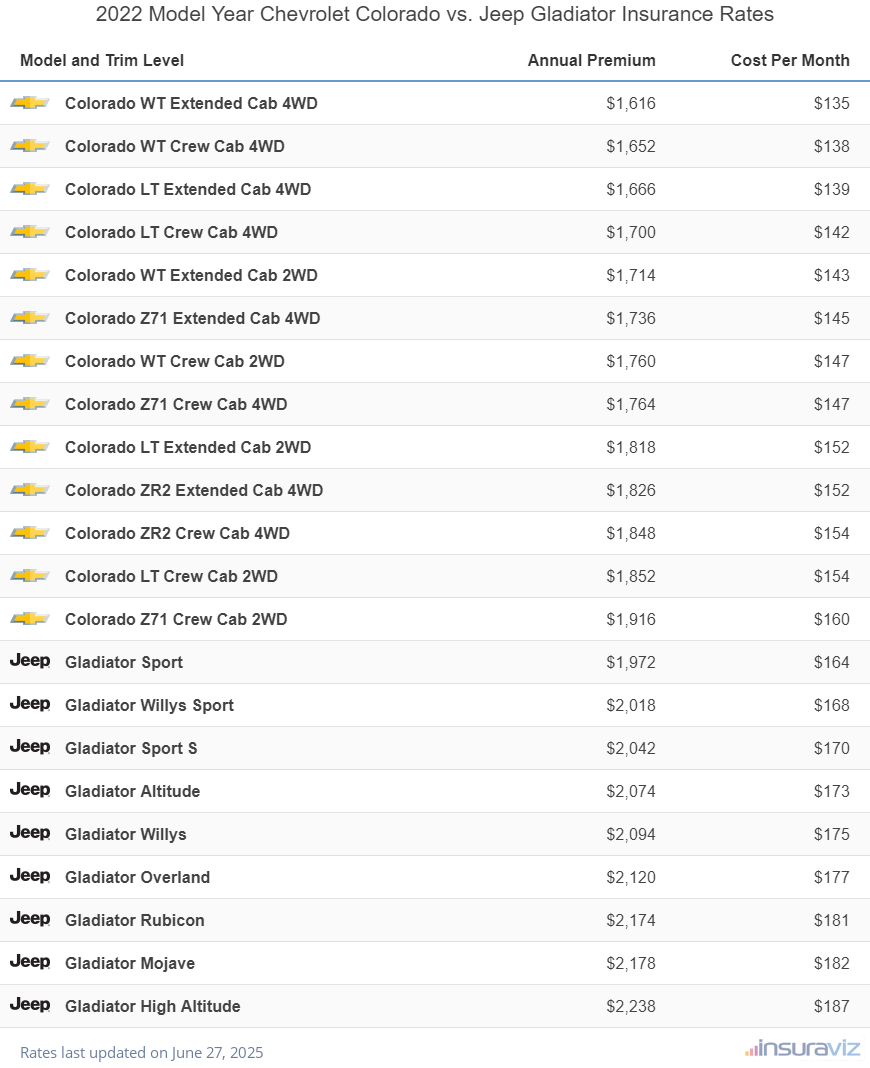Click Chevrolet logo beside Colorado WT Extended Cab 4WD

(x=30, y=103)
